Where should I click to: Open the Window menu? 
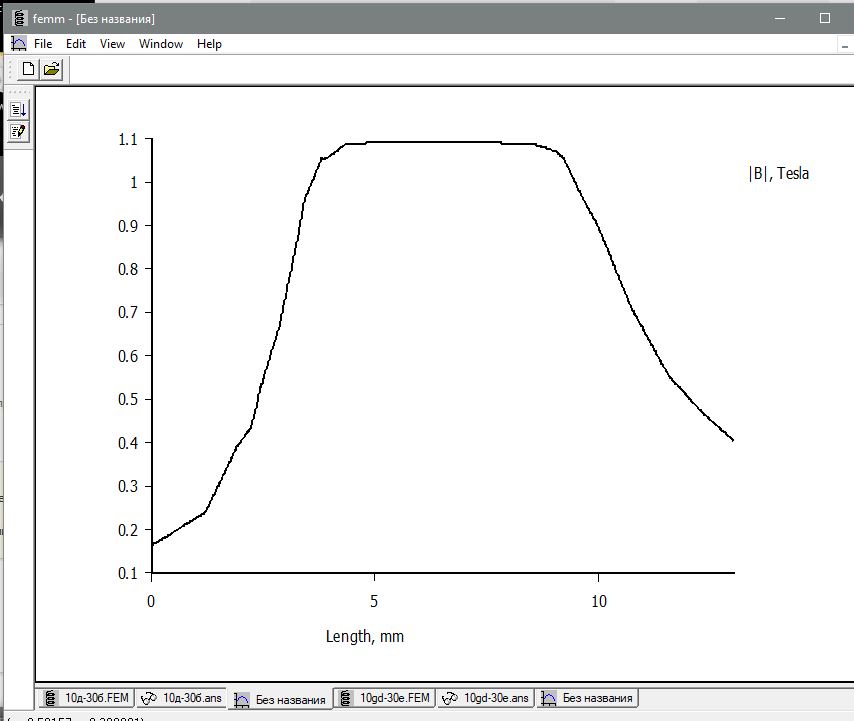[x=161, y=44]
